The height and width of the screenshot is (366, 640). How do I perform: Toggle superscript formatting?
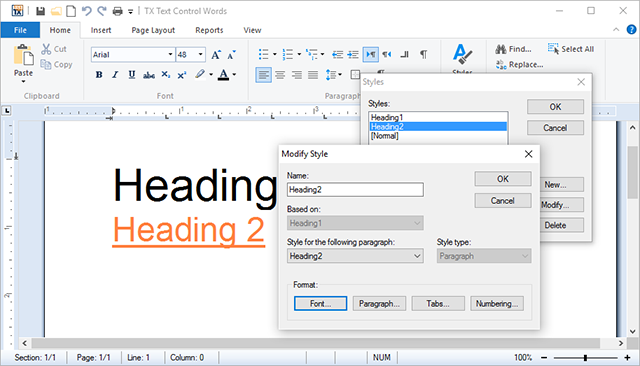[182, 75]
